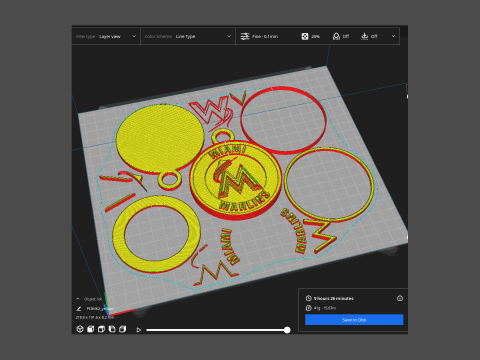Click the 20% infill value
480x360 pixels.
click(315, 36)
